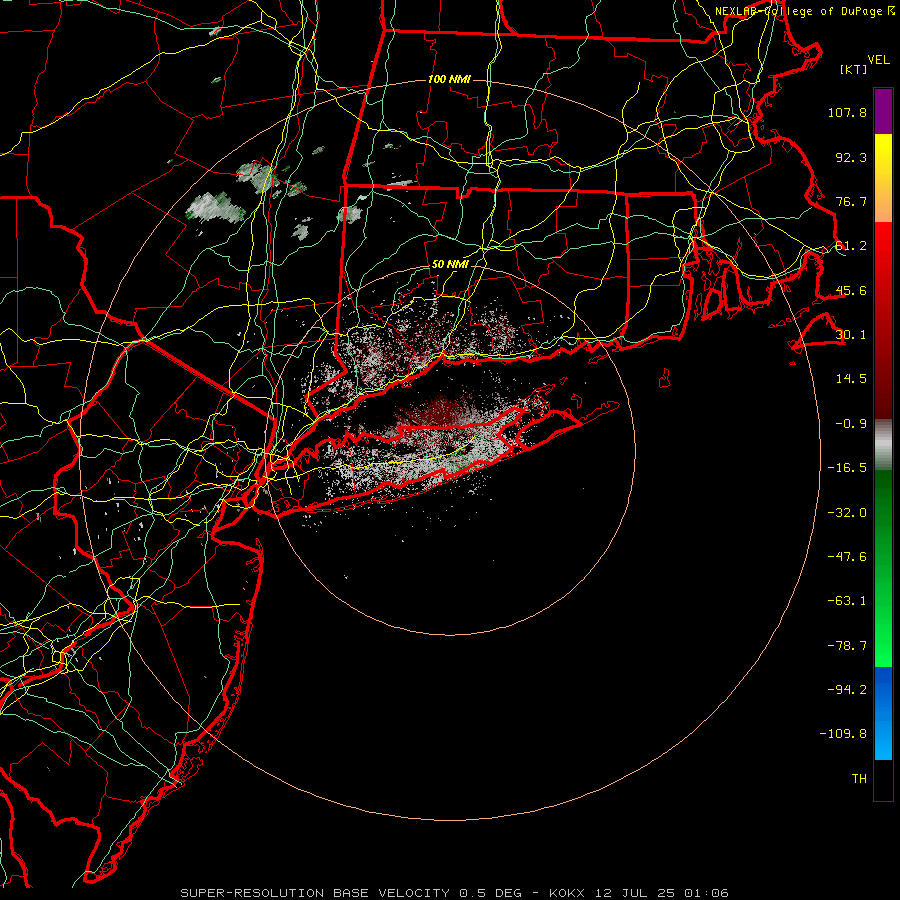Click the 100 NMI range ring label
900x900 pixels.
pyautogui.click(x=449, y=79)
